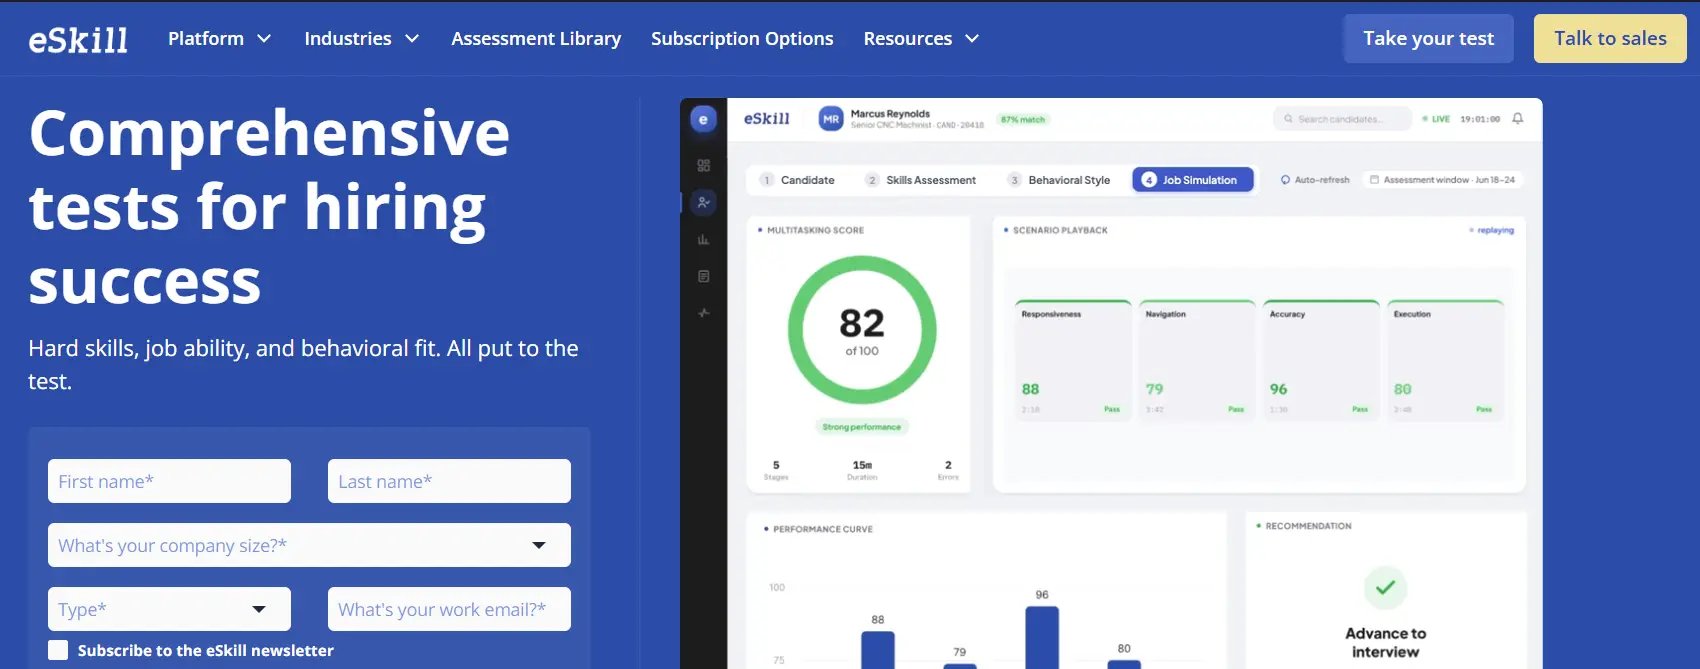Open the Responsiveness score card

tap(1073, 360)
